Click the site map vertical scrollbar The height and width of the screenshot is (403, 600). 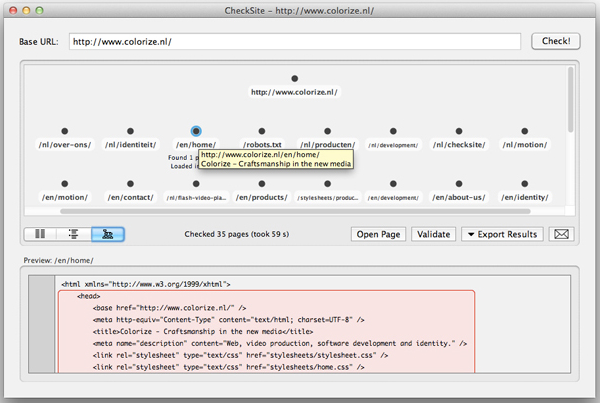[x=570, y=100]
